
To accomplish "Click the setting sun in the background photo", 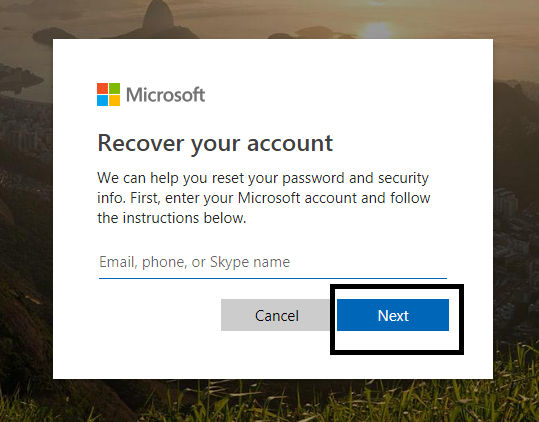I will pyautogui.click(x=377, y=30).
